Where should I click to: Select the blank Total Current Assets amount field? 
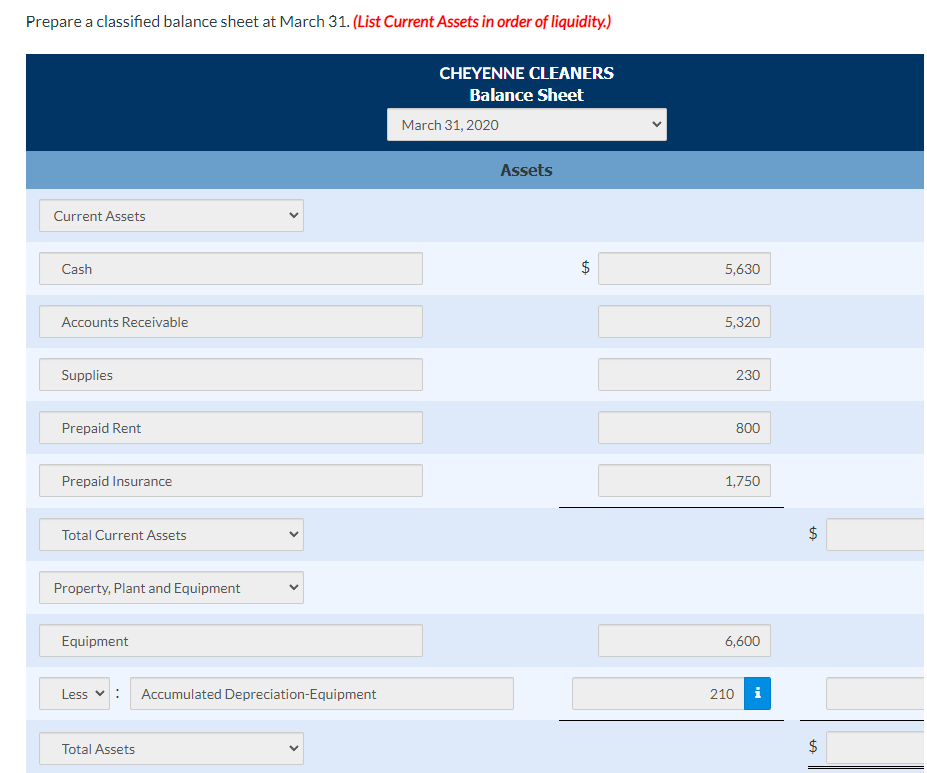pos(875,534)
